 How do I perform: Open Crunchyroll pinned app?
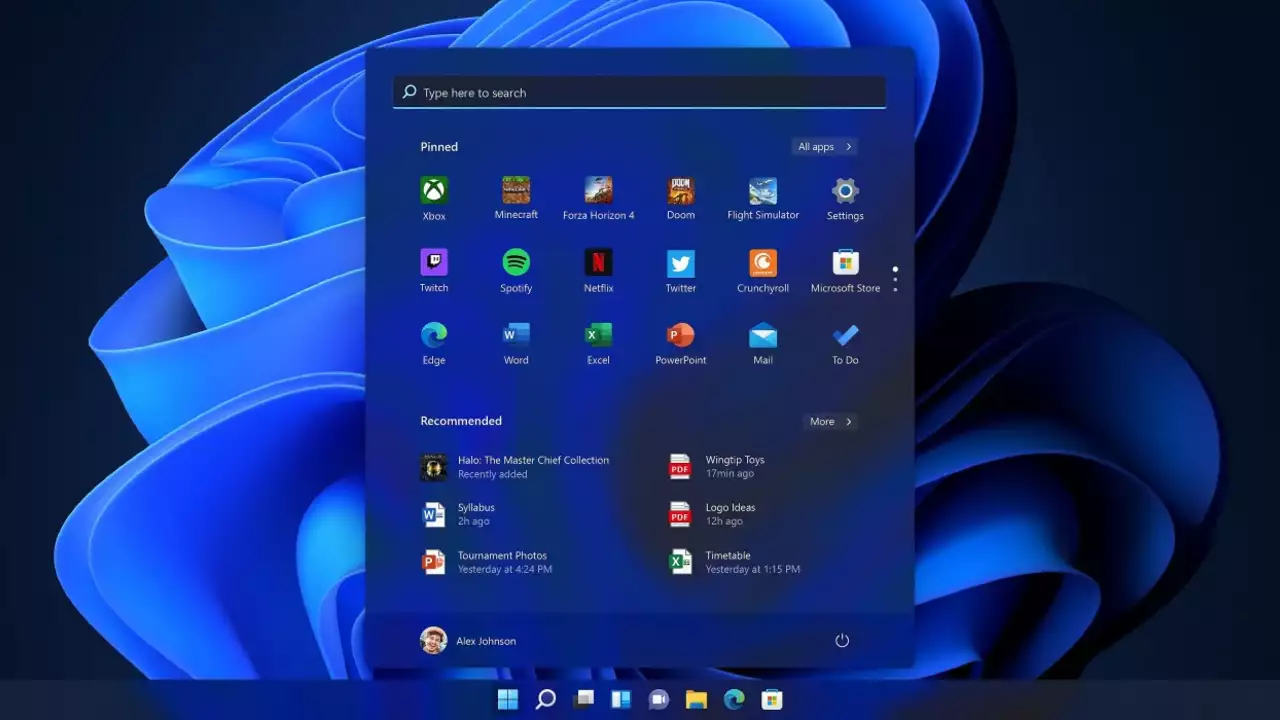pos(763,263)
